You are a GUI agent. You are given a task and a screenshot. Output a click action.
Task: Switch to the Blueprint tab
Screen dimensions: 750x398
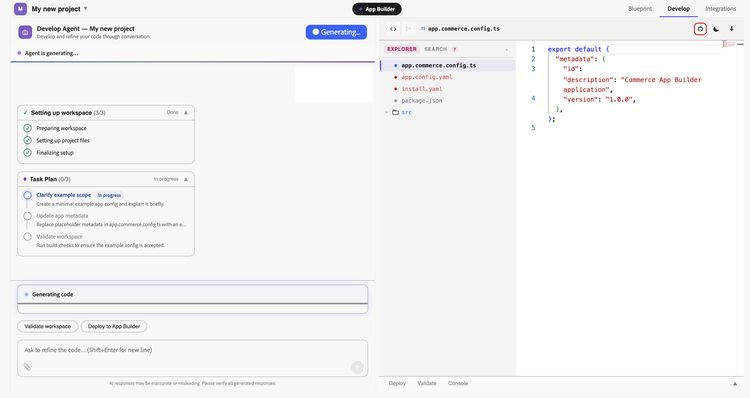click(x=640, y=9)
